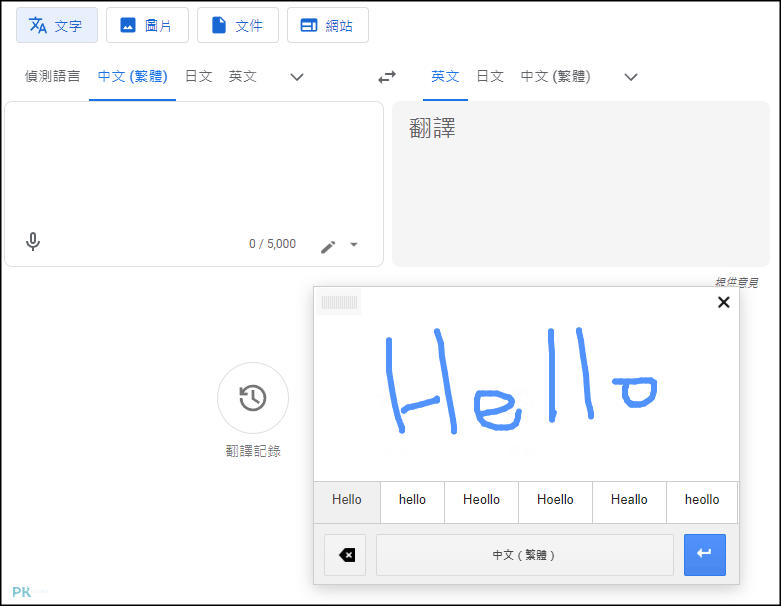The image size is (781, 606).
Task: Choose the handwriting suggestion "Hoello"
Action: click(555, 500)
